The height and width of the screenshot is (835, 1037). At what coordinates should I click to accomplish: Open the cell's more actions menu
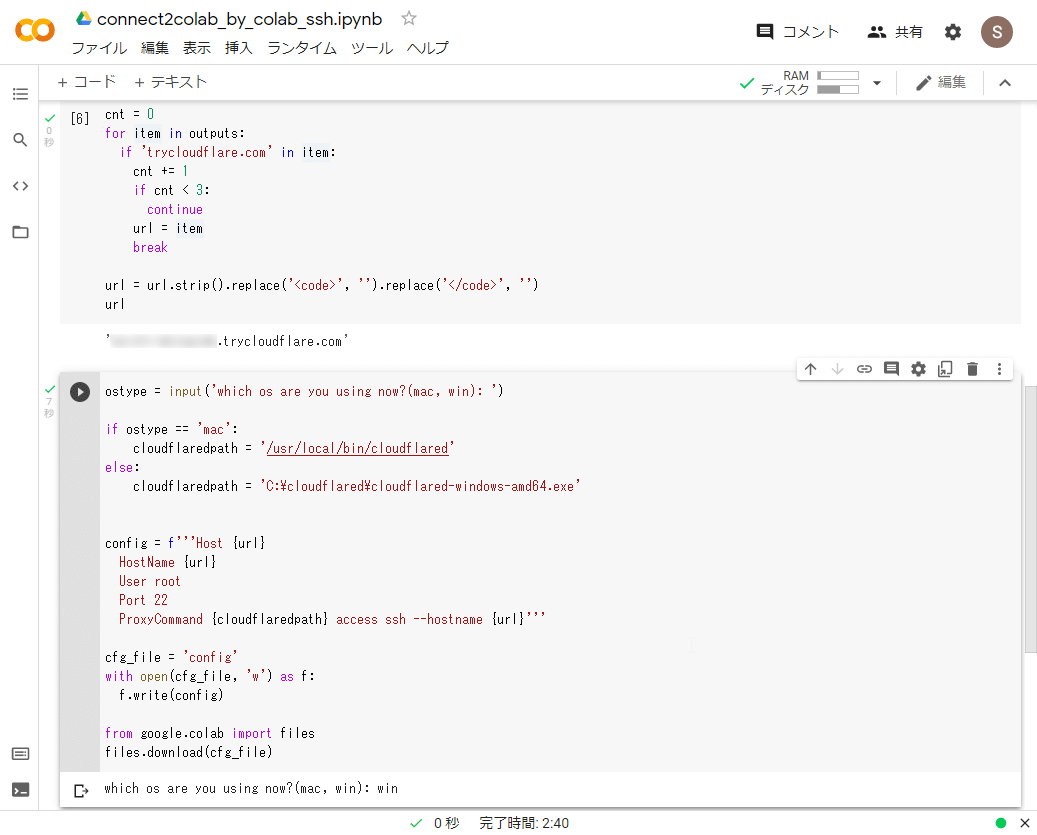pyautogui.click(x=999, y=368)
